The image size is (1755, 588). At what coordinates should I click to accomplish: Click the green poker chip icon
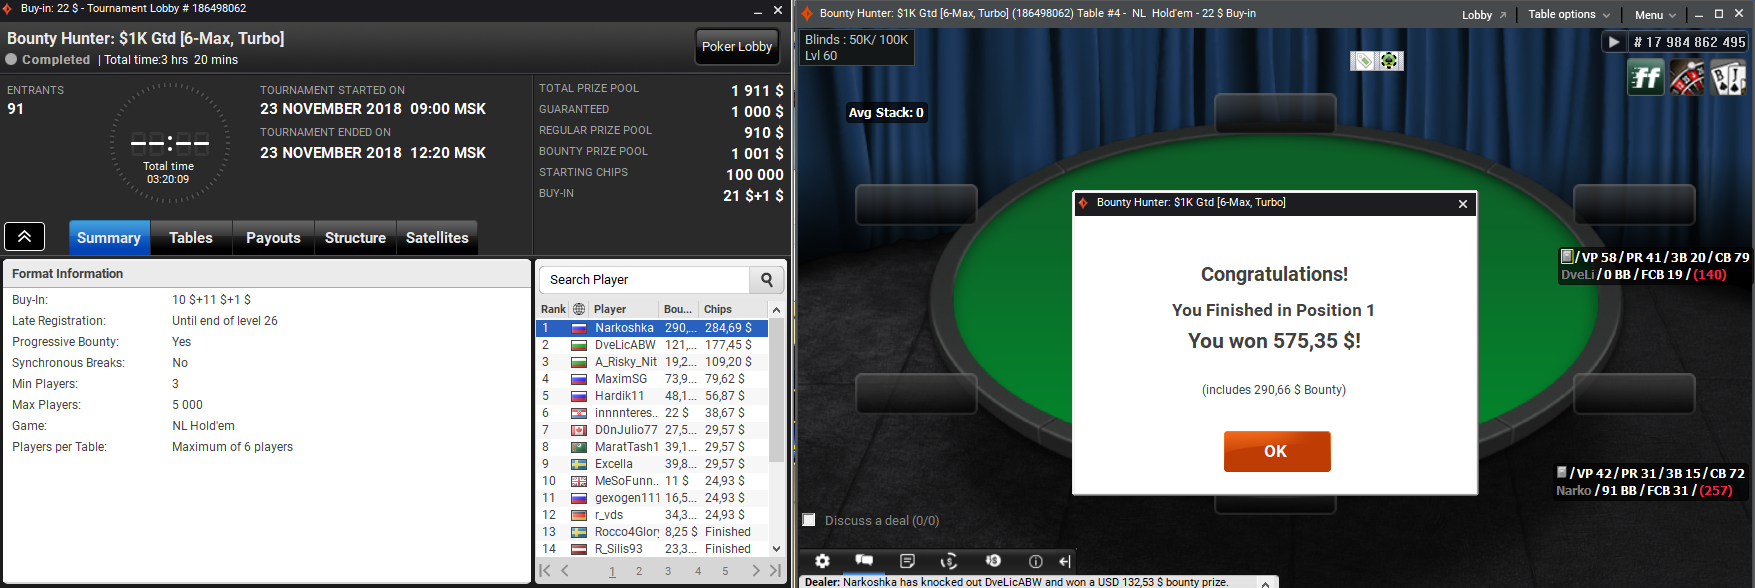(x=1390, y=61)
